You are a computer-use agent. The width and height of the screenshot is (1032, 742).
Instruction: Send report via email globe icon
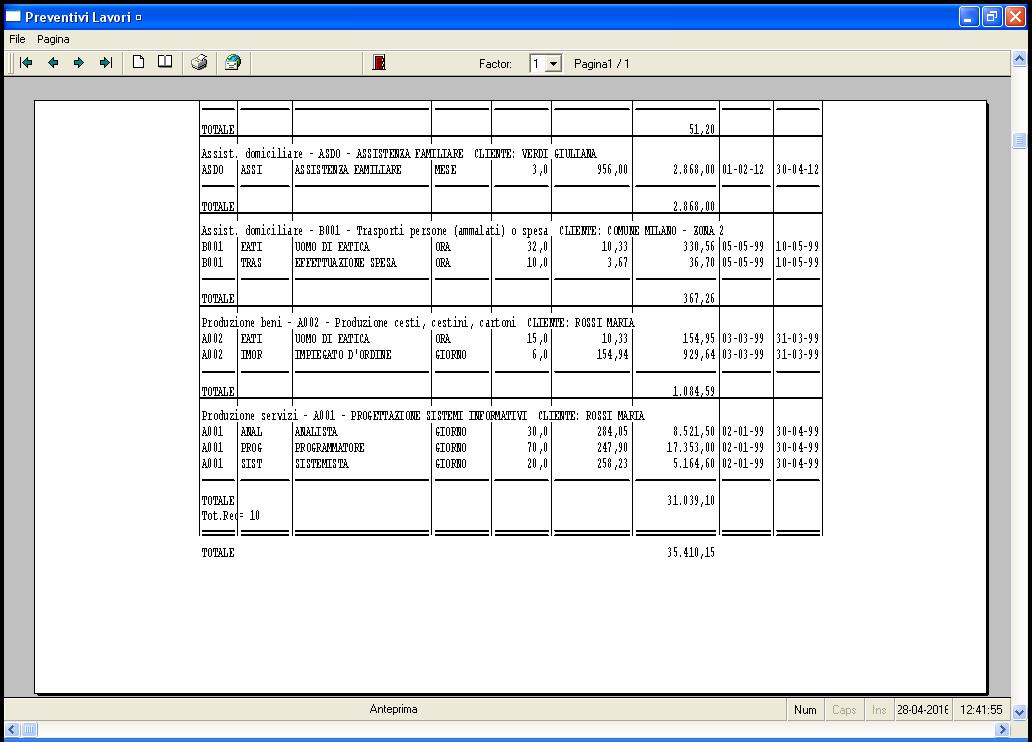click(x=233, y=63)
